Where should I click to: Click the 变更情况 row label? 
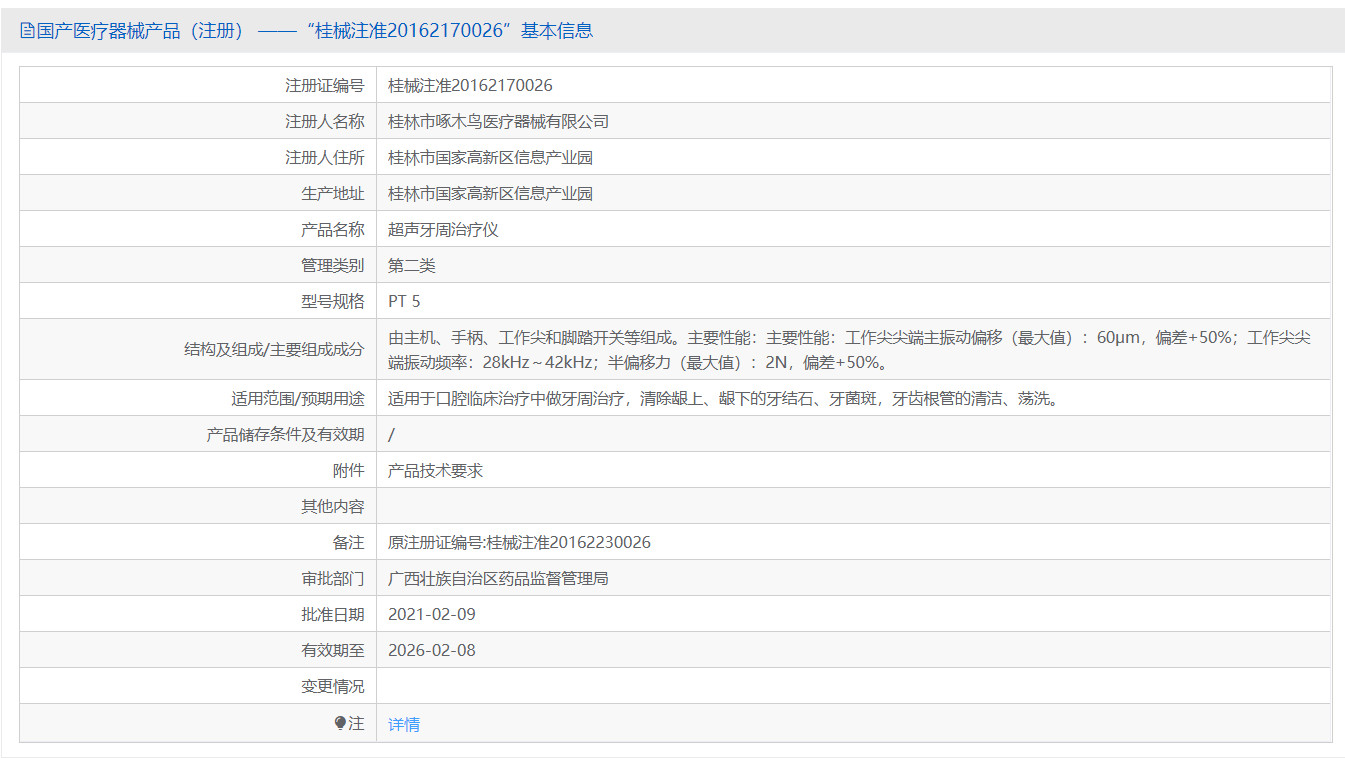tap(333, 686)
